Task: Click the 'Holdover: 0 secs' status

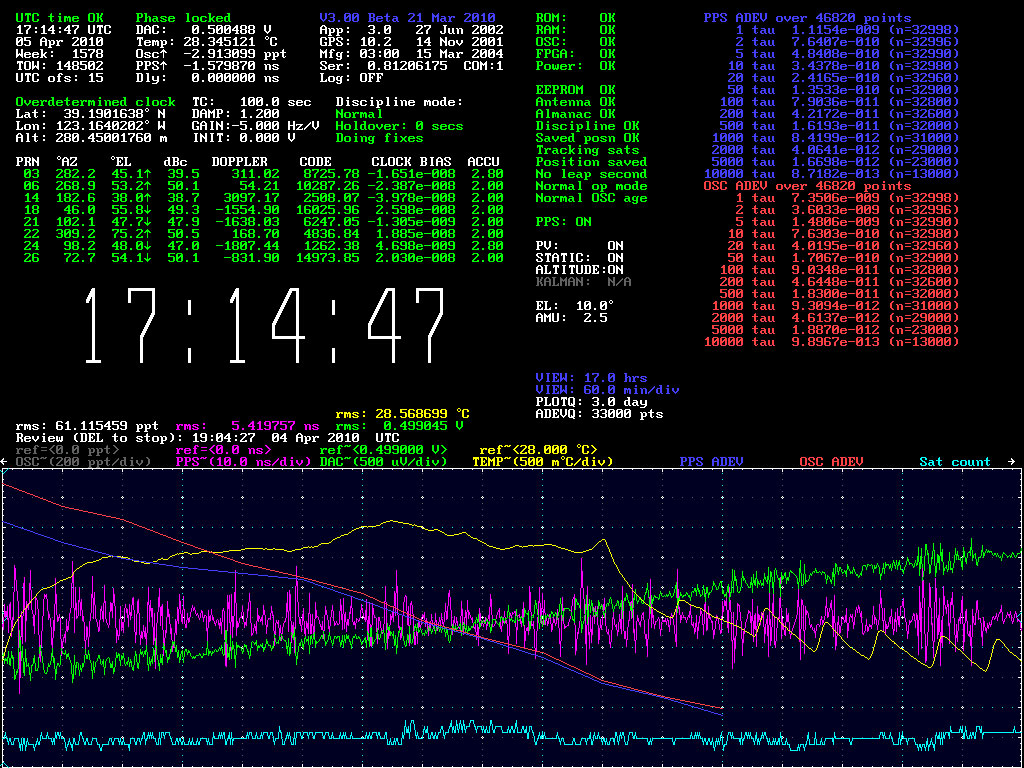Action: click(x=399, y=126)
